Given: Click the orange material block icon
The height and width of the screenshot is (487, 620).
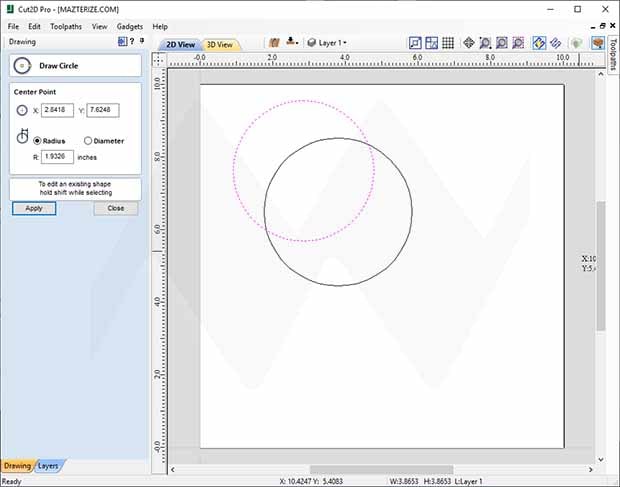Looking at the screenshot, I should pyautogui.click(x=598, y=43).
